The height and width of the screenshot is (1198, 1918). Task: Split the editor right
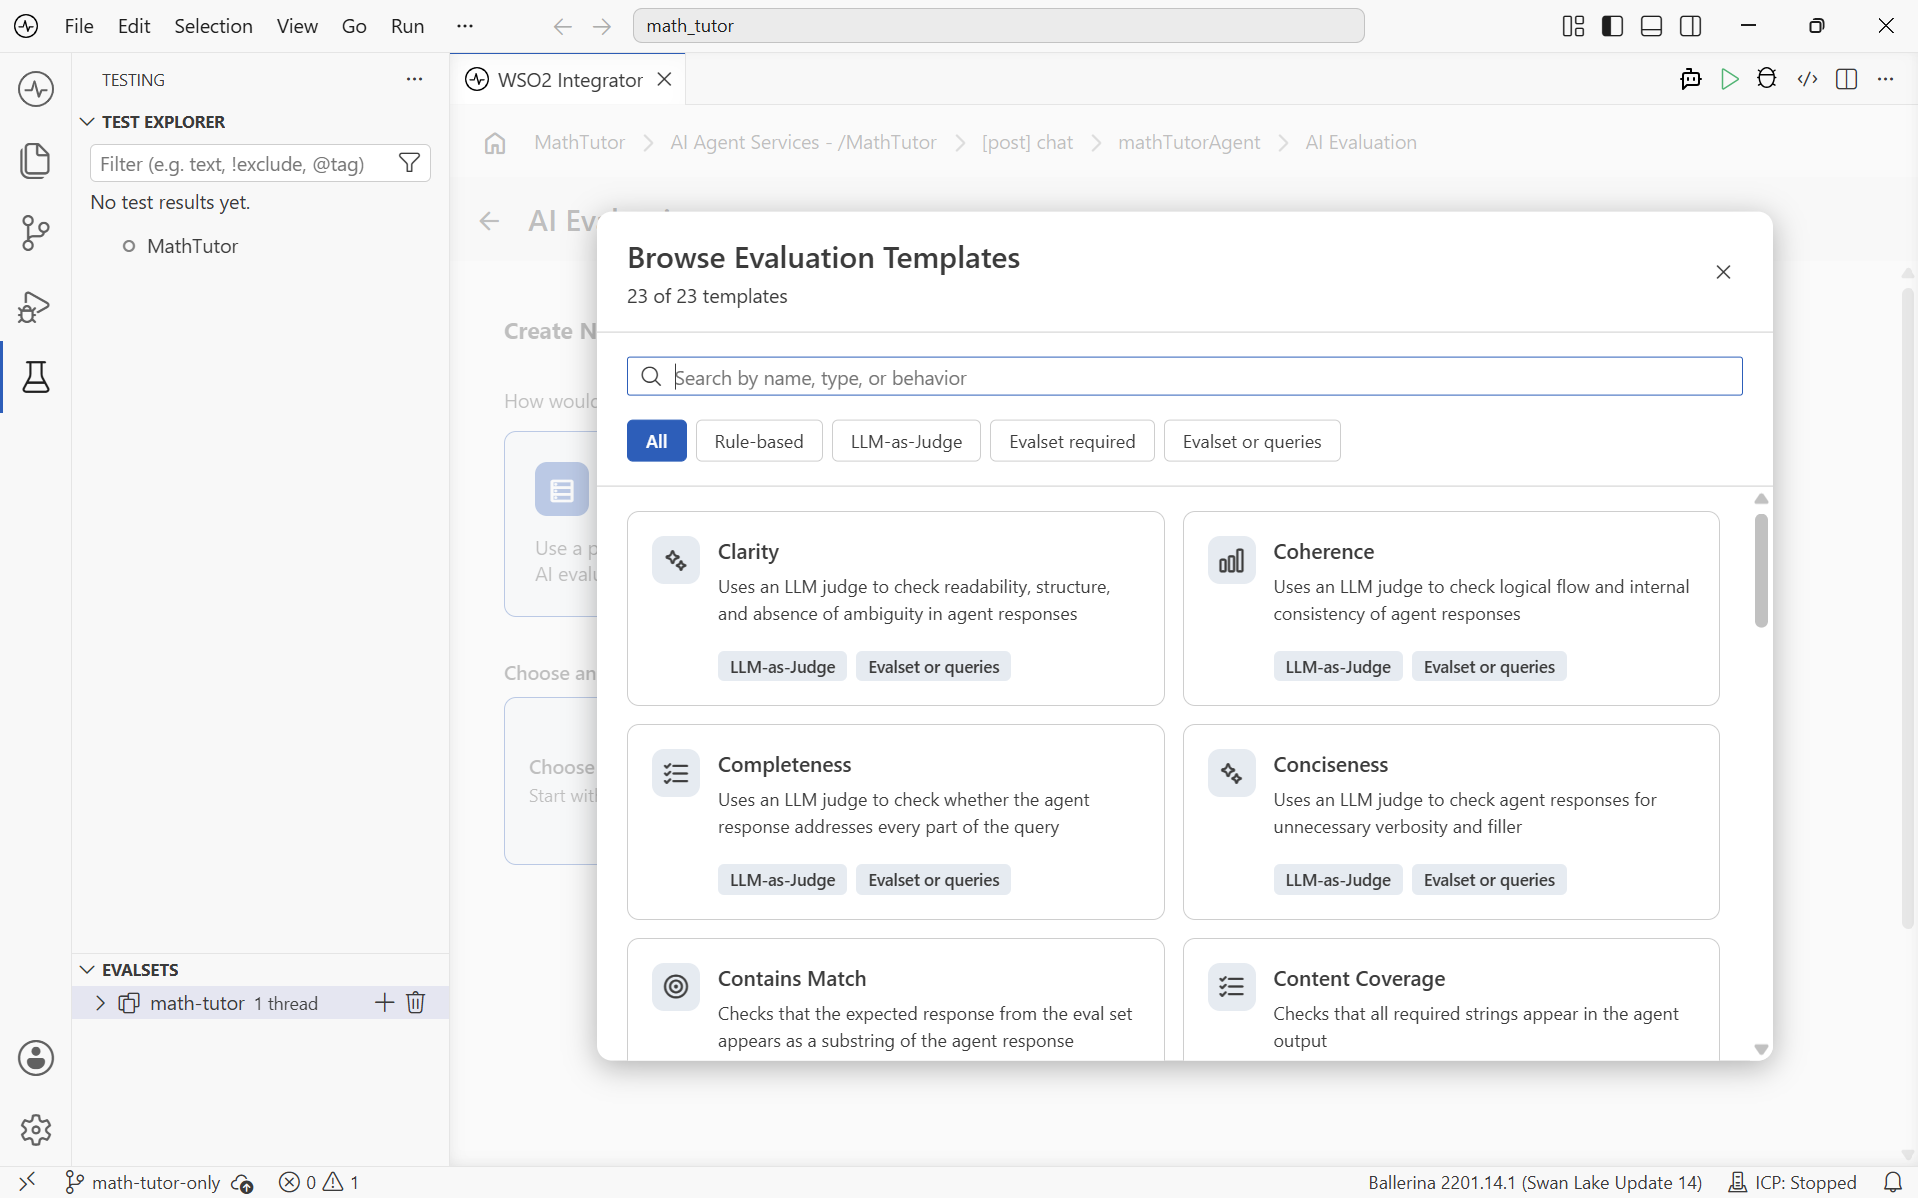1847,79
